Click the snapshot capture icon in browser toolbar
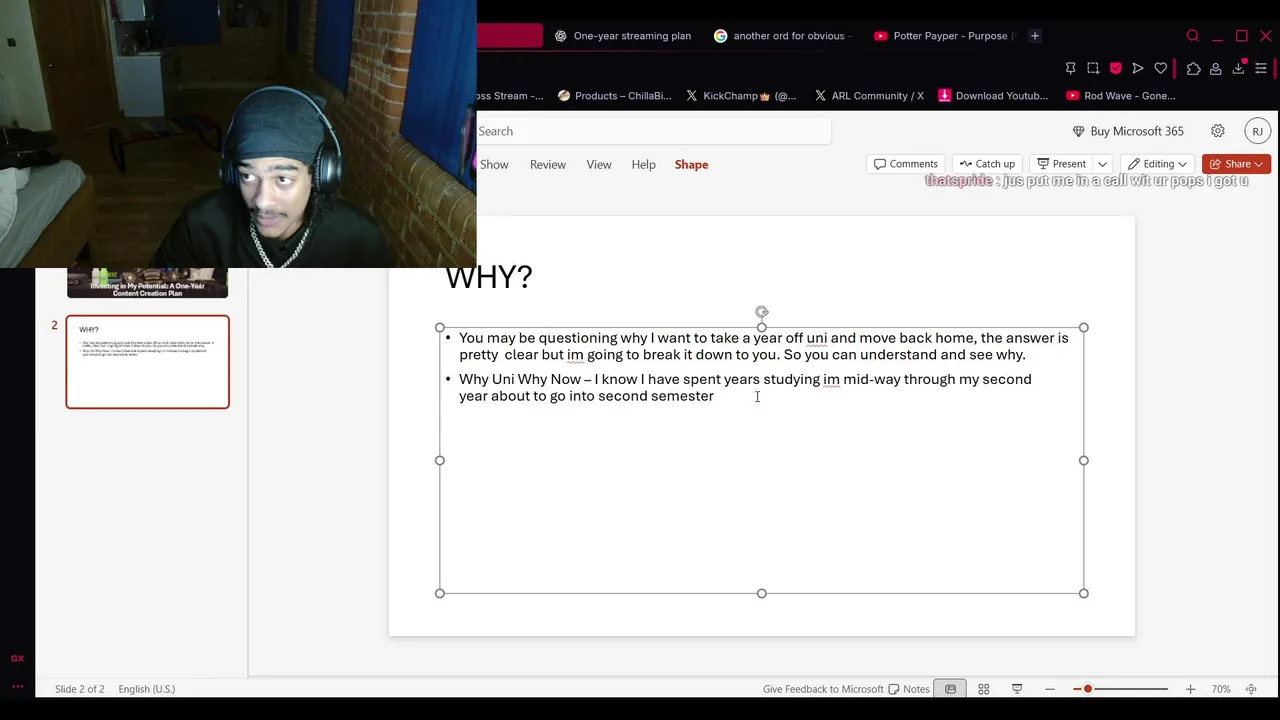 [1093, 68]
